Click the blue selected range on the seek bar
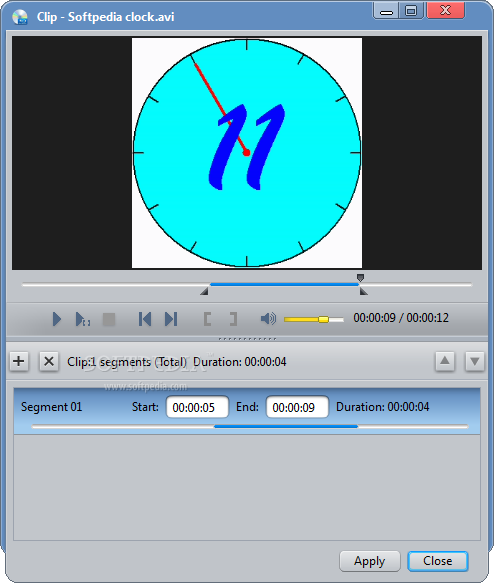 [x=284, y=284]
